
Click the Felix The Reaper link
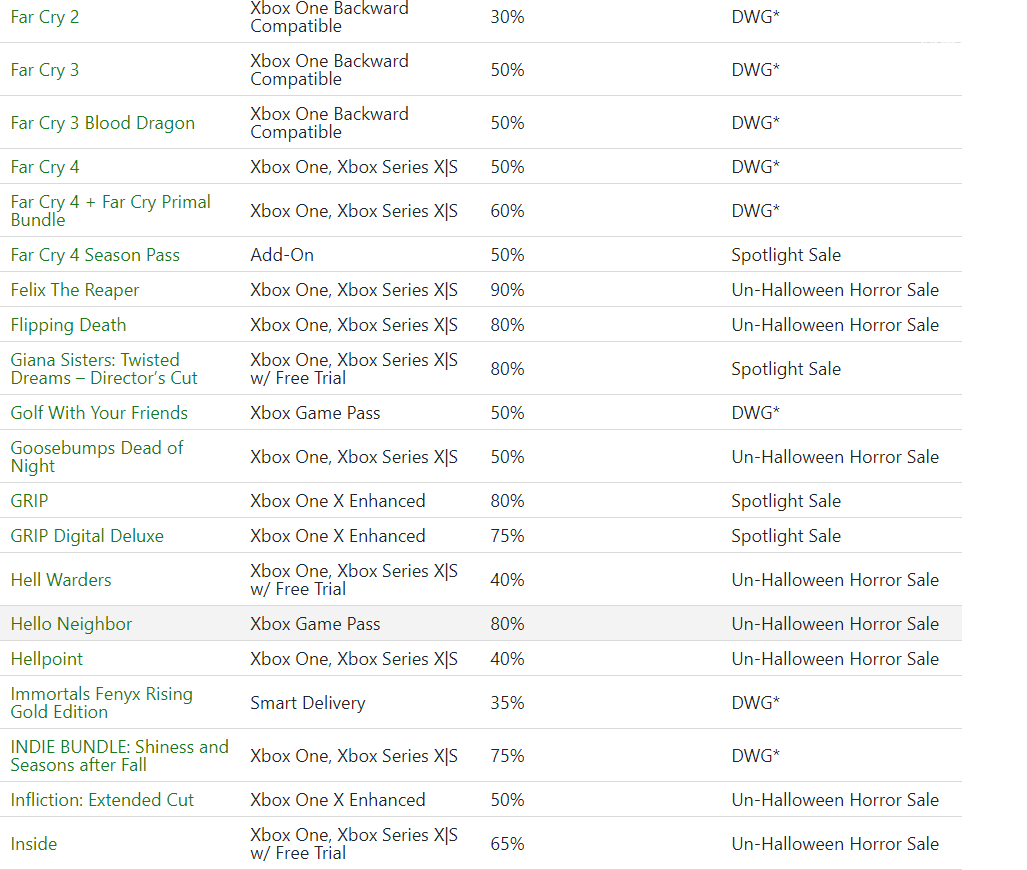pos(75,290)
